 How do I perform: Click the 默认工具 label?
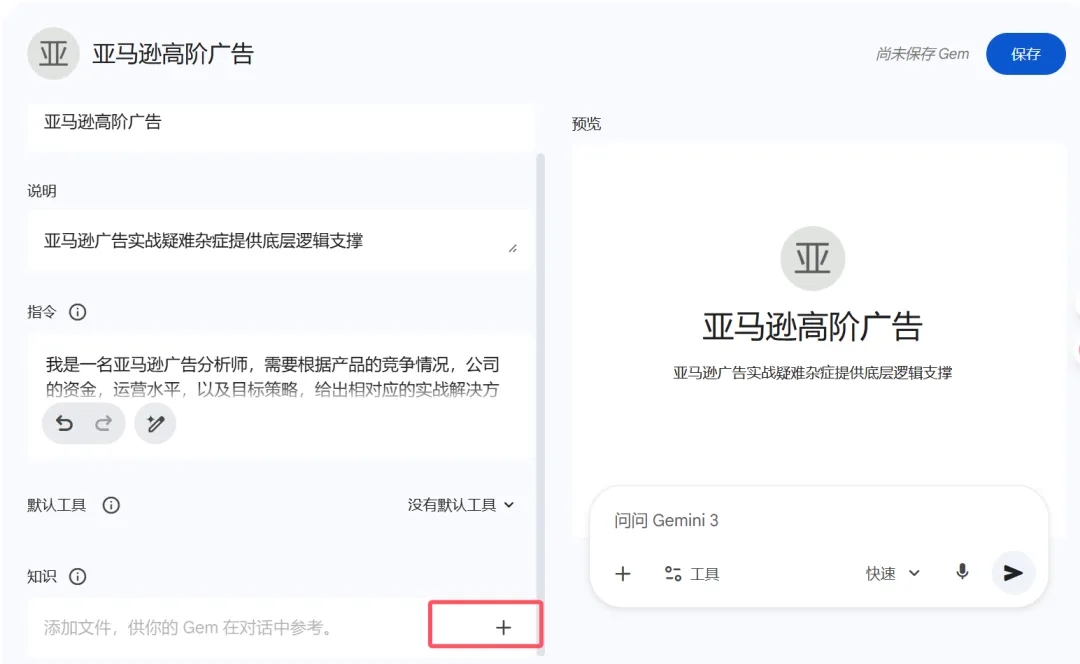coord(56,506)
